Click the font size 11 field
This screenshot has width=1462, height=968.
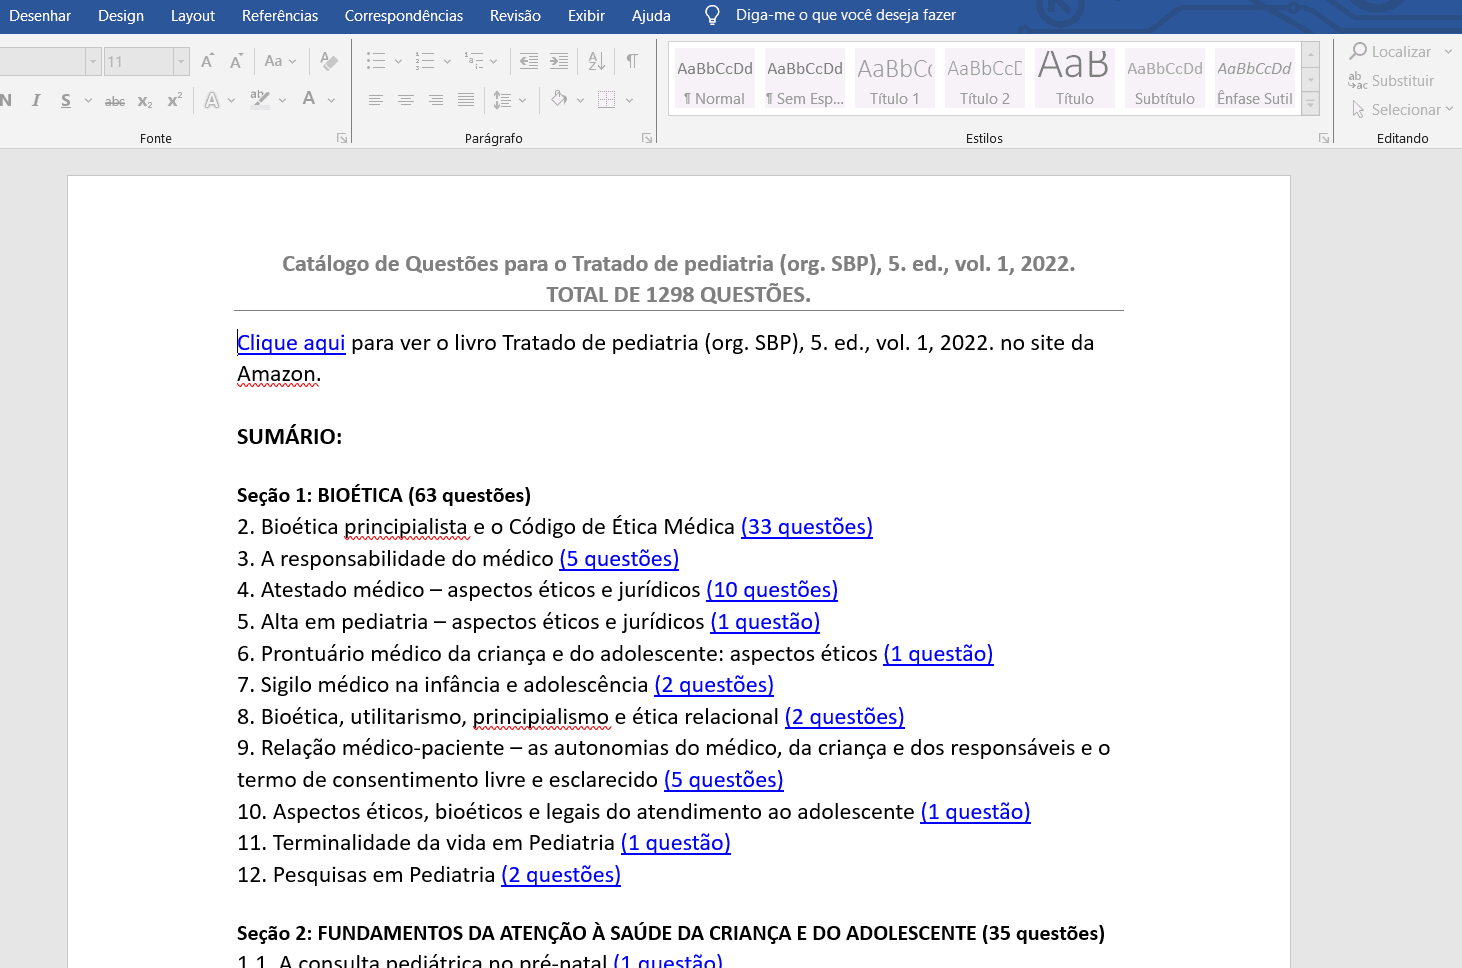click(138, 62)
